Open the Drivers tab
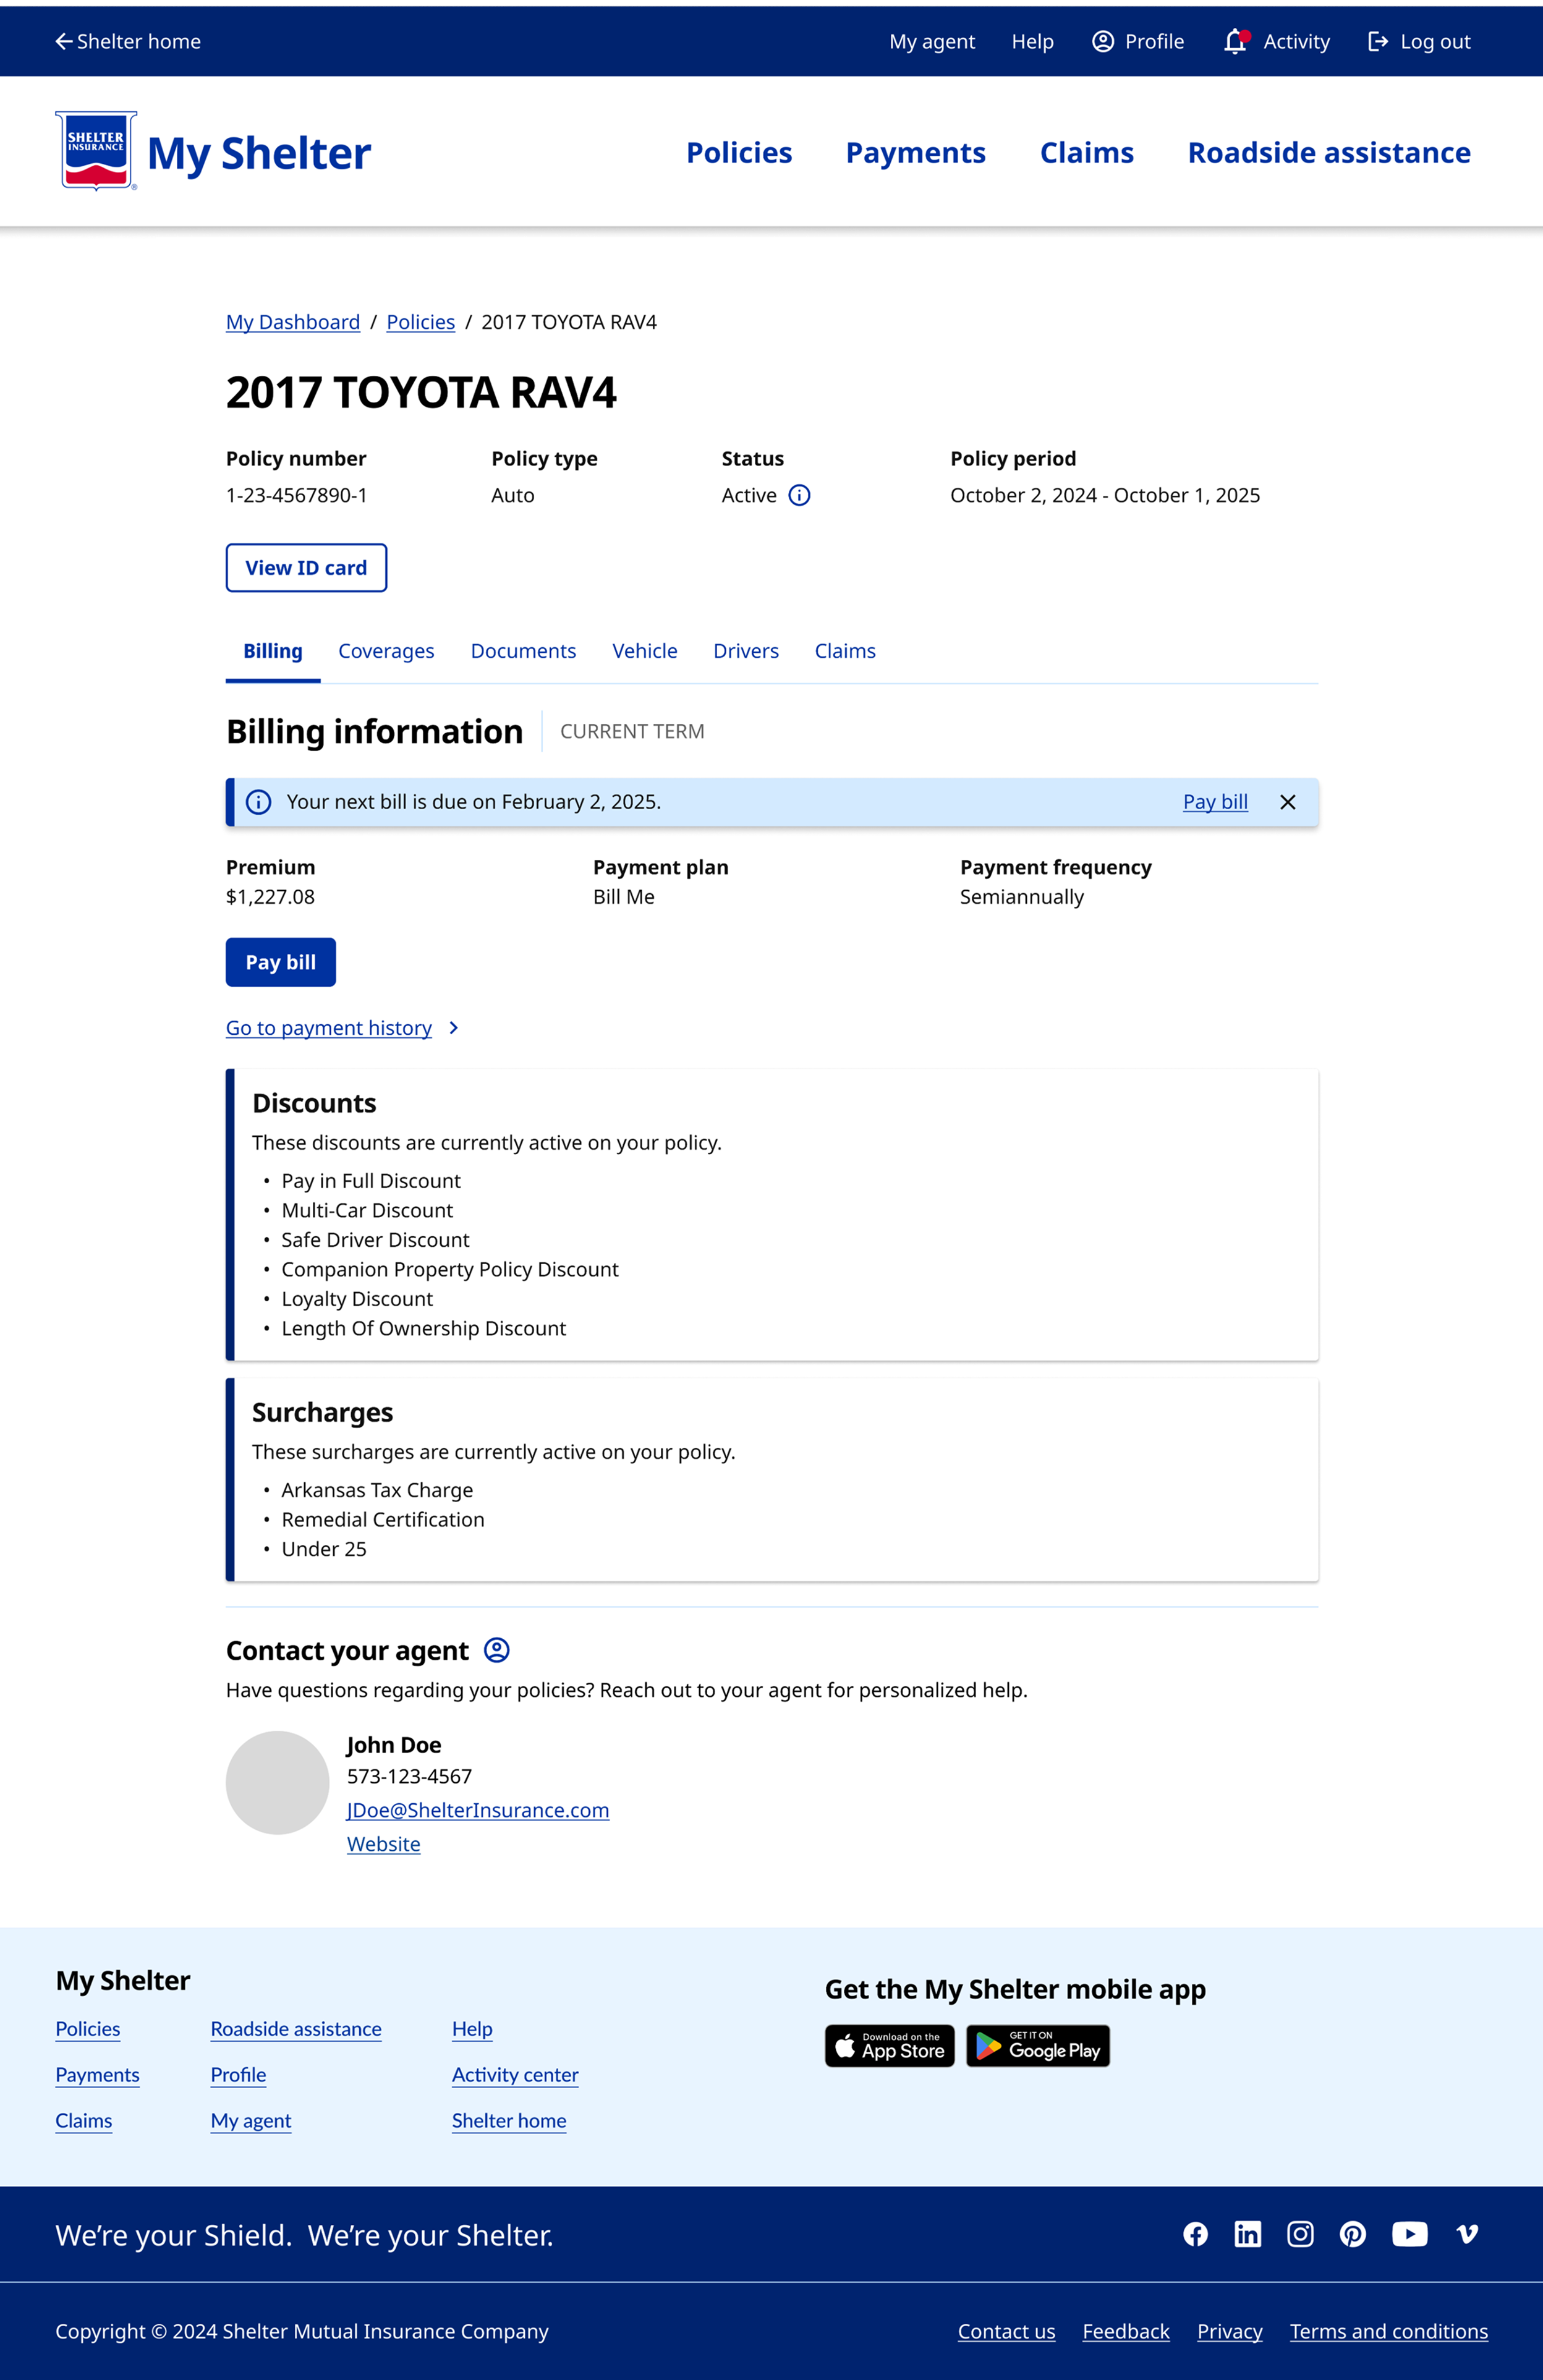The width and height of the screenshot is (1543, 2380). pyautogui.click(x=745, y=651)
